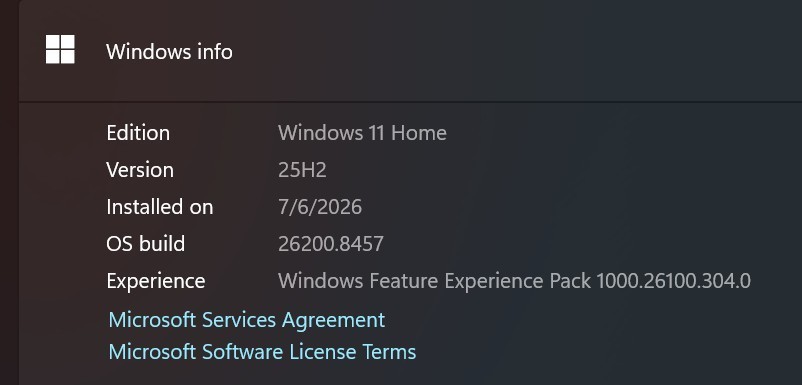
Task: Collapse the Windows info section header
Action: [410, 51]
